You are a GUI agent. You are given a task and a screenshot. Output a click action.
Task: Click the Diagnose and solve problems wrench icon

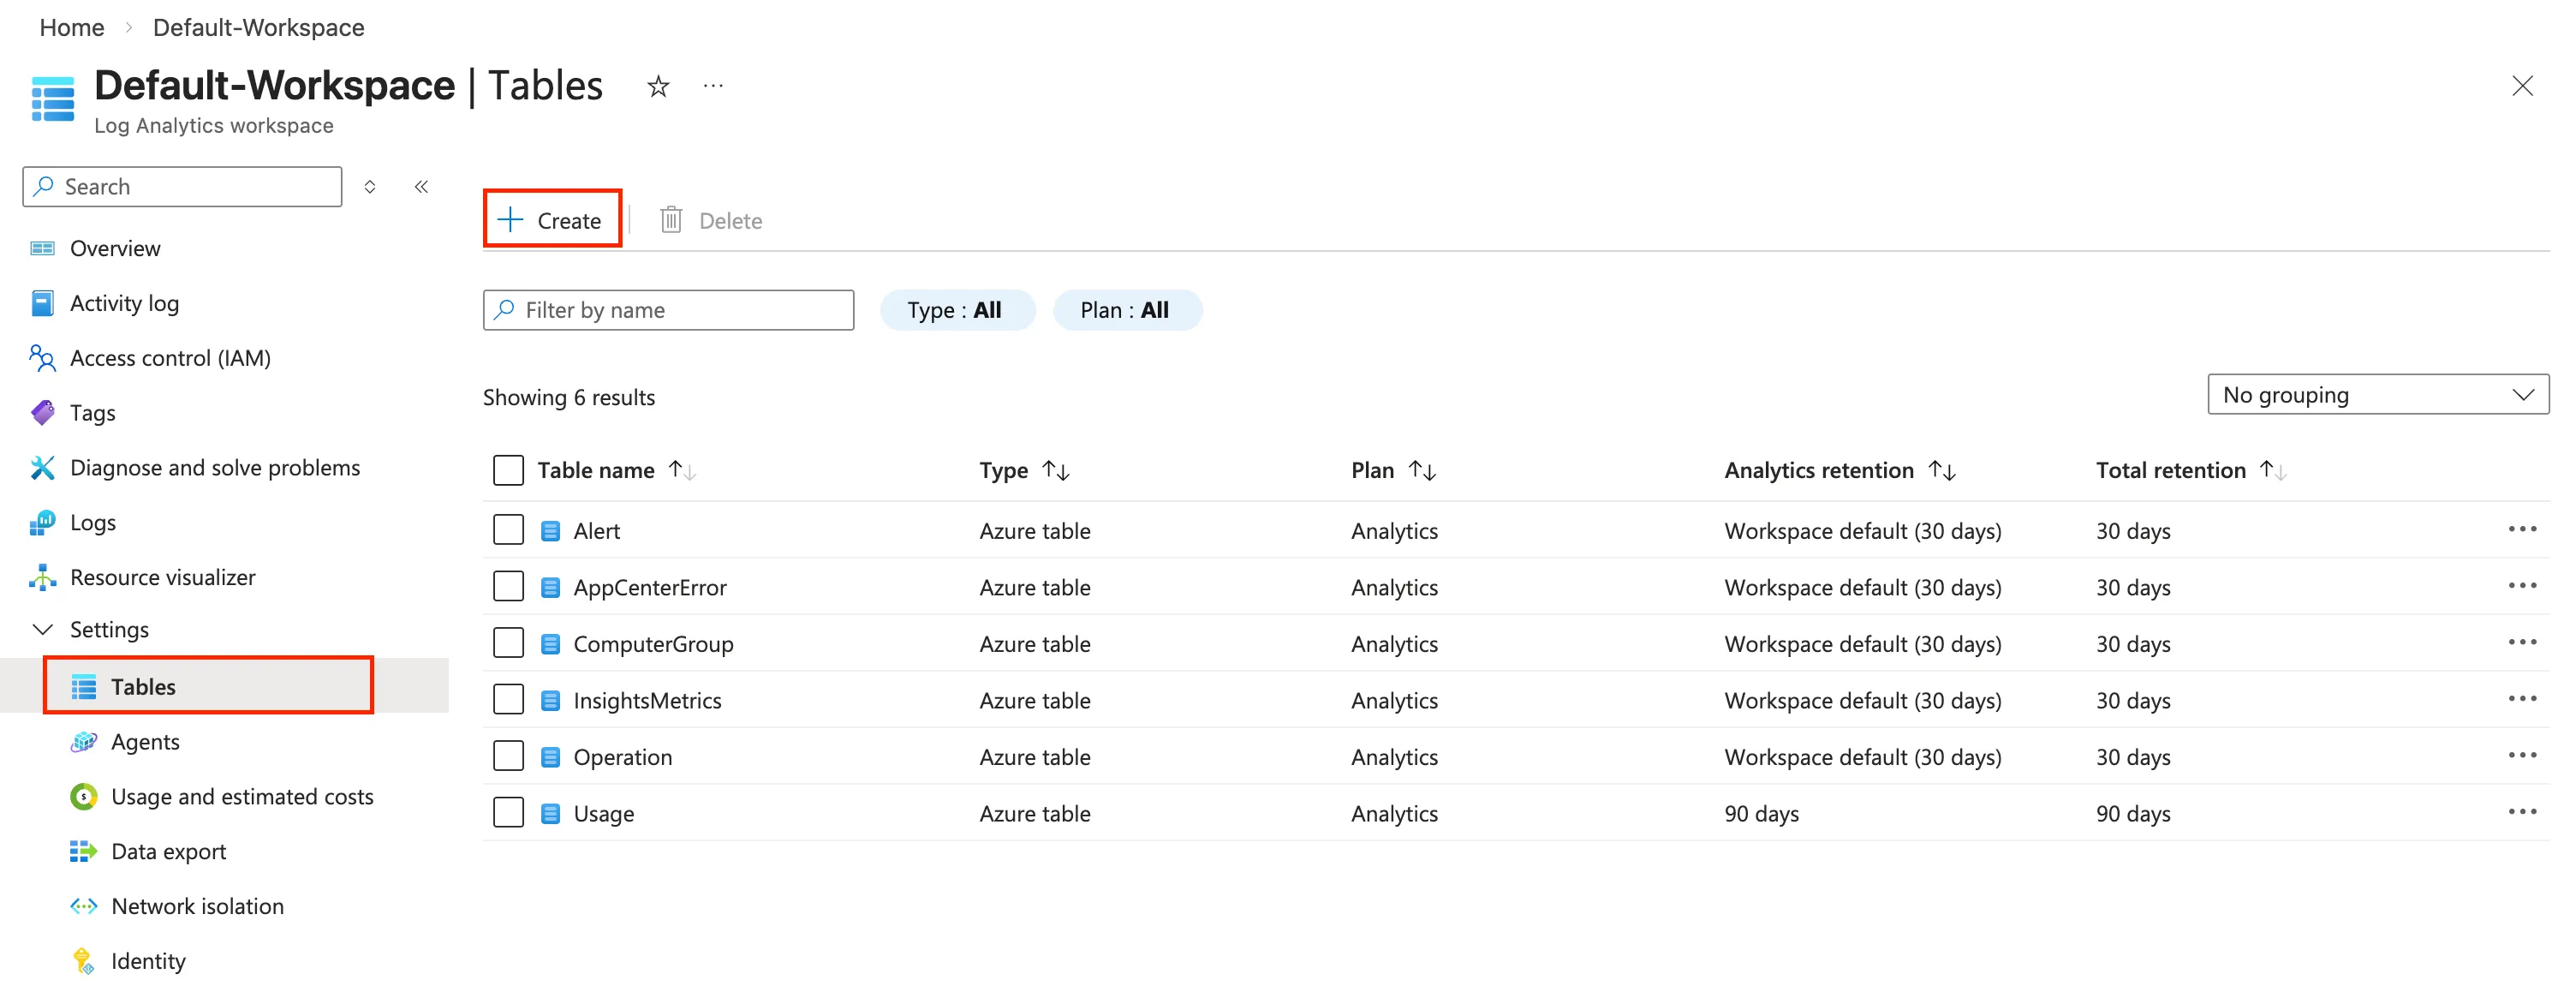coord(42,468)
